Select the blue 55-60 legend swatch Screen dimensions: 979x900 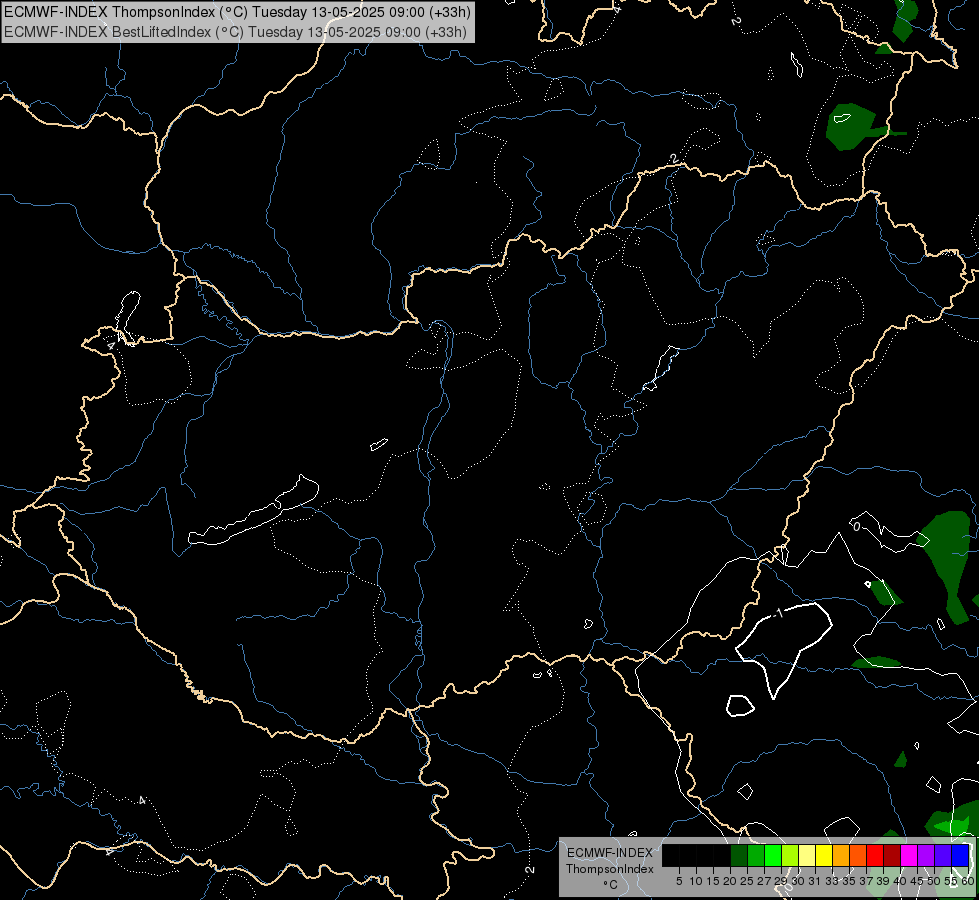click(x=960, y=855)
